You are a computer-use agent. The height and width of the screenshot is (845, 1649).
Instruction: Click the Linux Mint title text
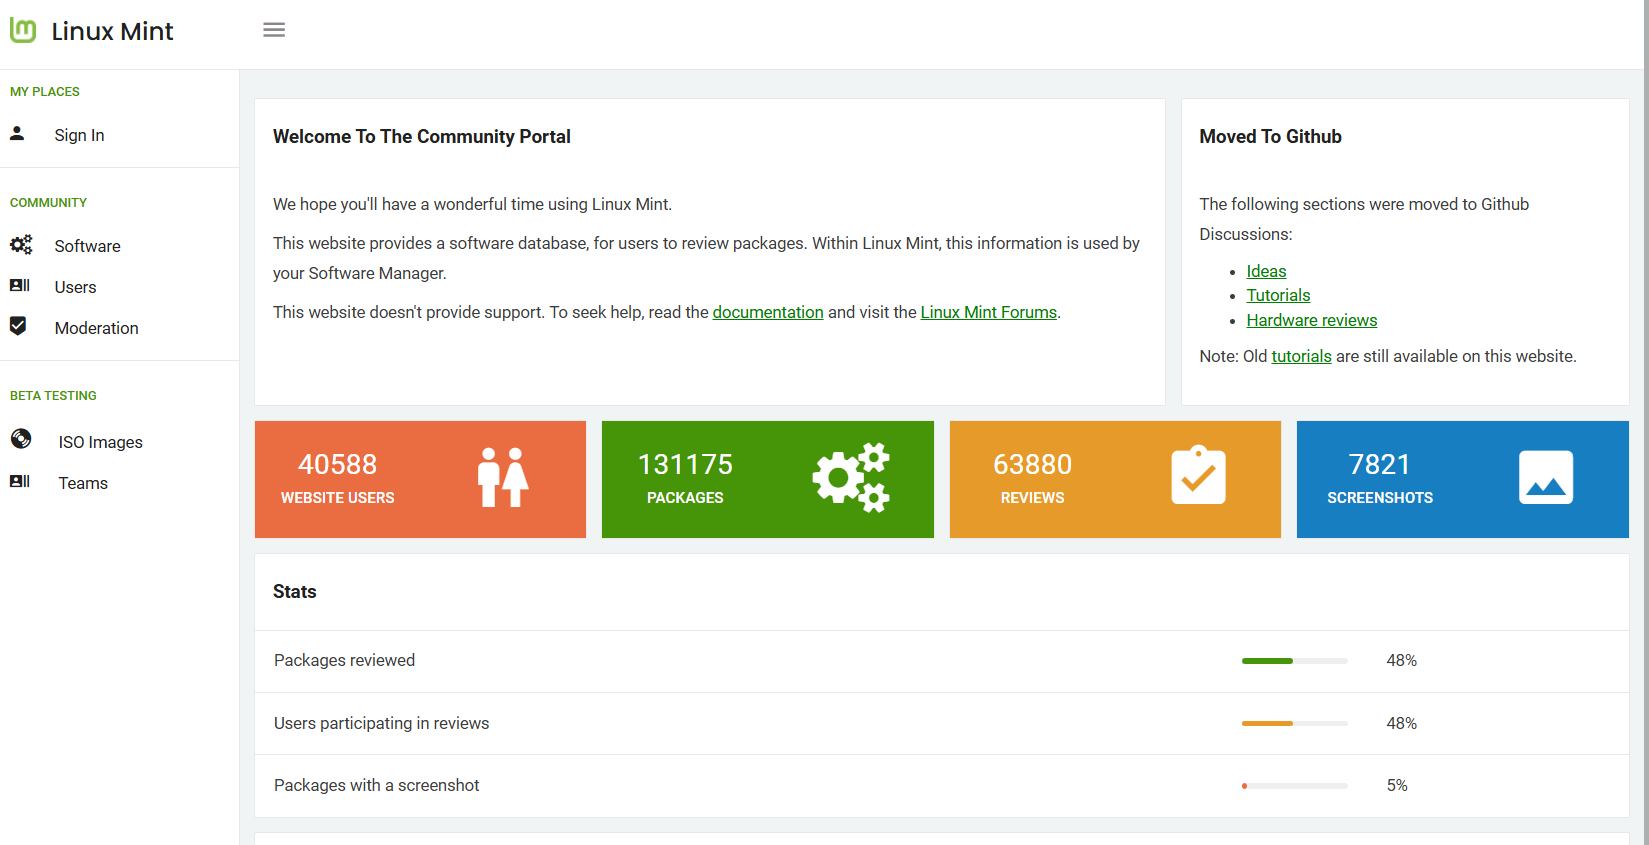[112, 31]
